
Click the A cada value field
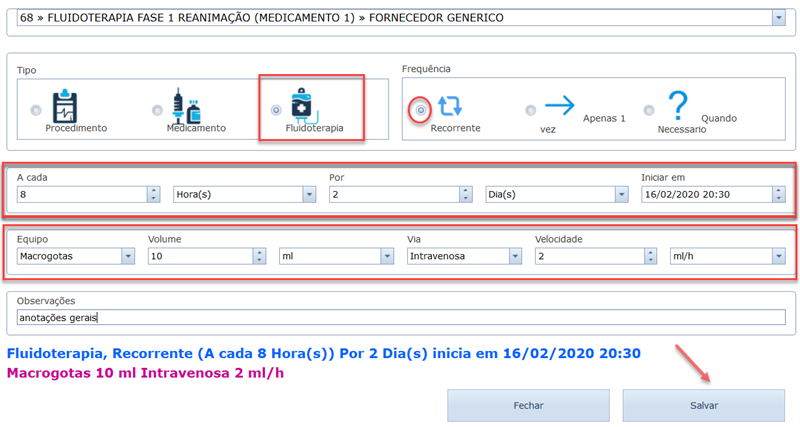point(82,194)
